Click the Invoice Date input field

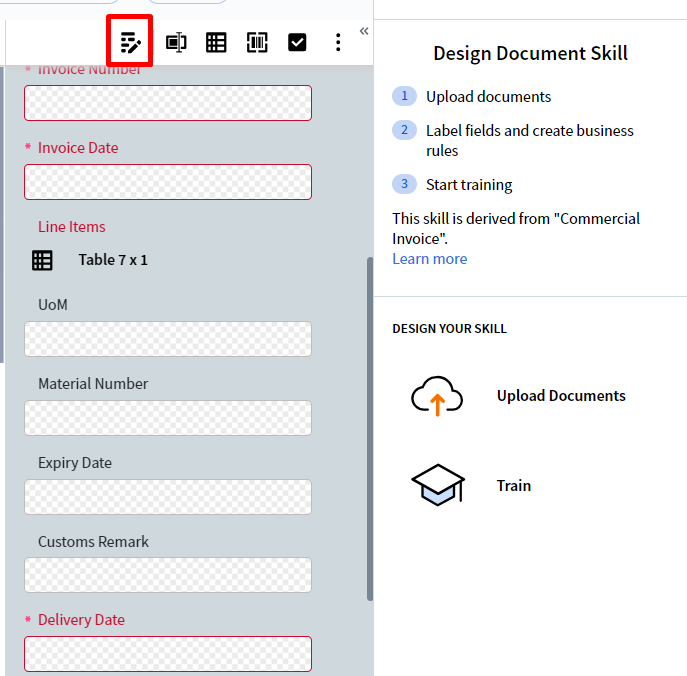[168, 182]
